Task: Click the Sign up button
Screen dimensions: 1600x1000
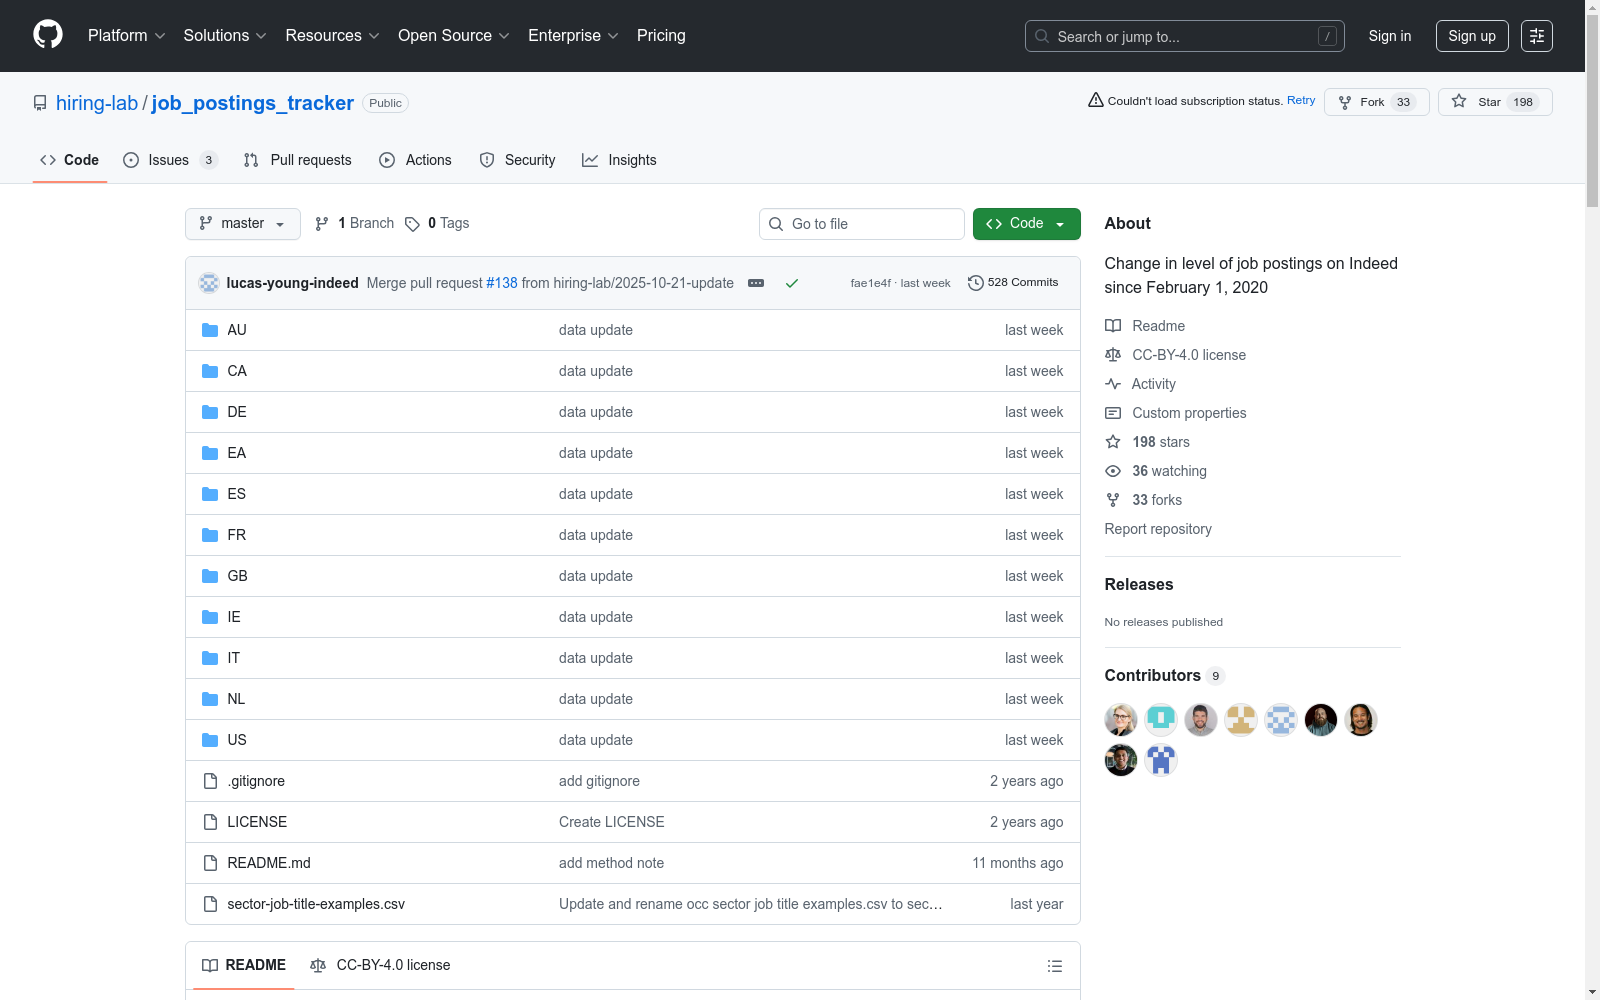Action: (1472, 36)
